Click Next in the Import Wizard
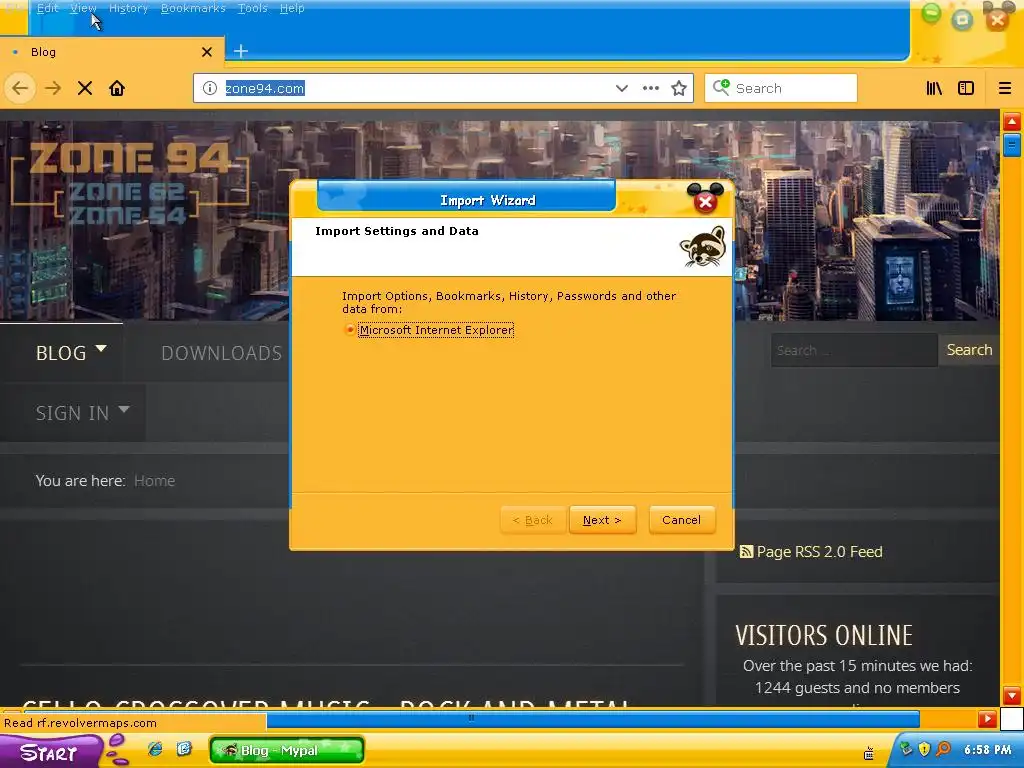Screen dimensions: 1024x768 pos(602,520)
